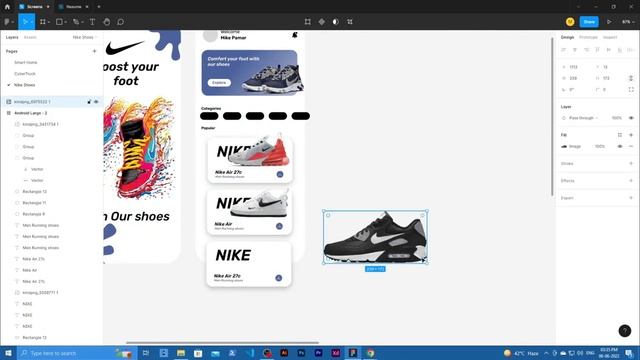Open a new tab with plus button
640x360 pixels.
coord(99,7)
